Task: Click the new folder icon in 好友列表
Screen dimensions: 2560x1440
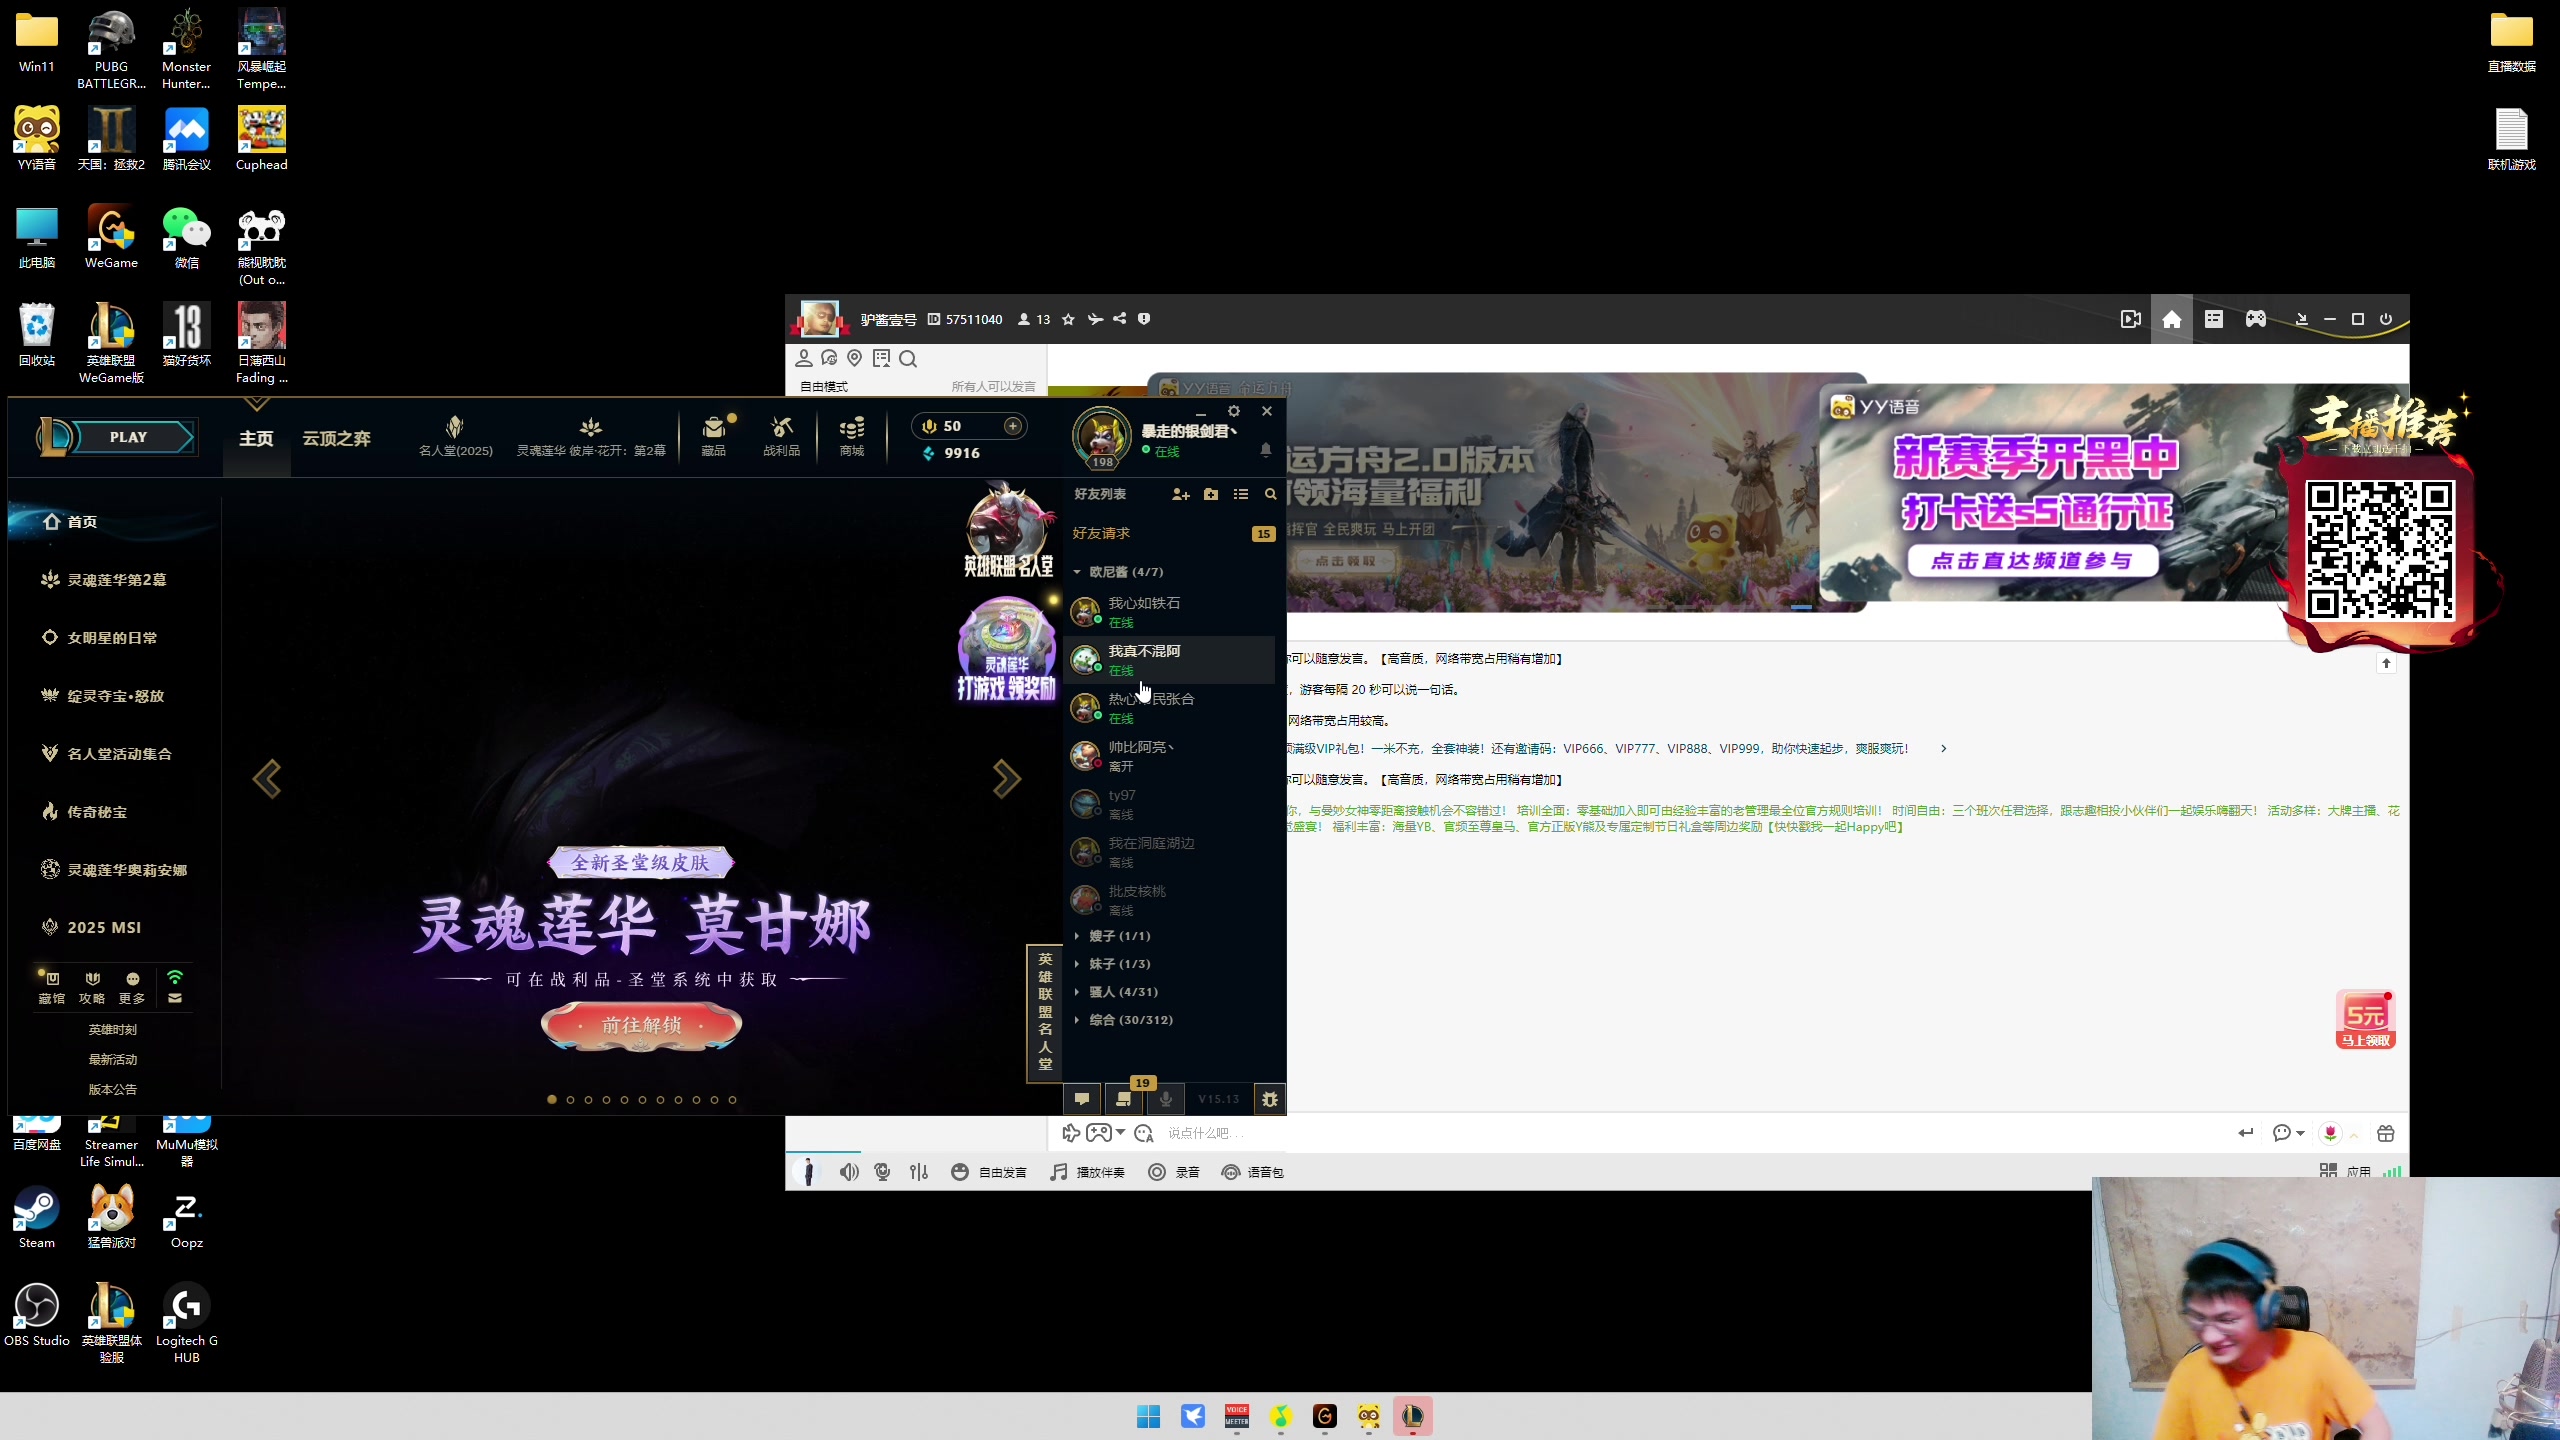Action: coord(1211,494)
